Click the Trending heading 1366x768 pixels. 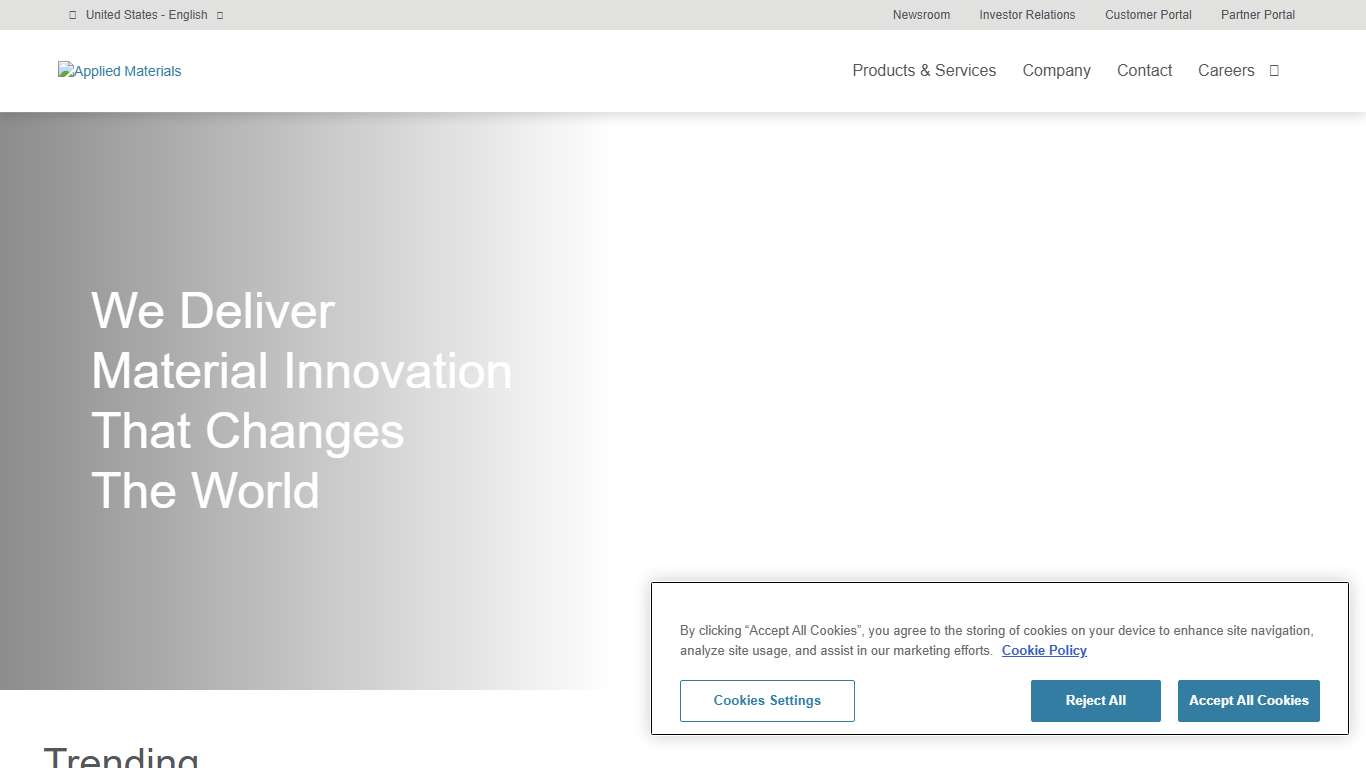point(121,756)
